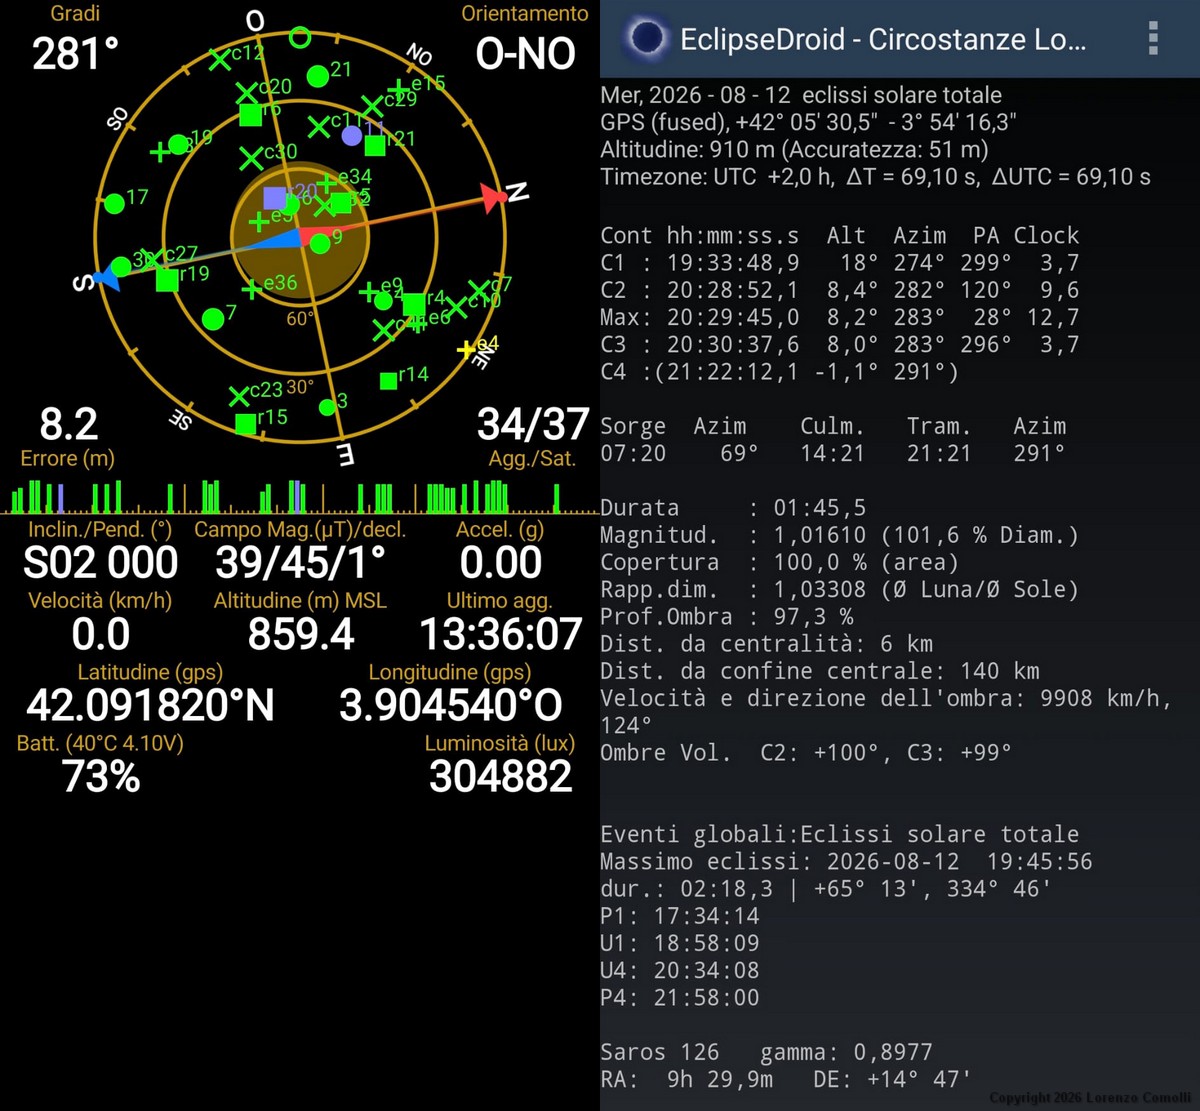Select BeiDou c11 cross marker
1200x1111 pixels.
pos(319,127)
